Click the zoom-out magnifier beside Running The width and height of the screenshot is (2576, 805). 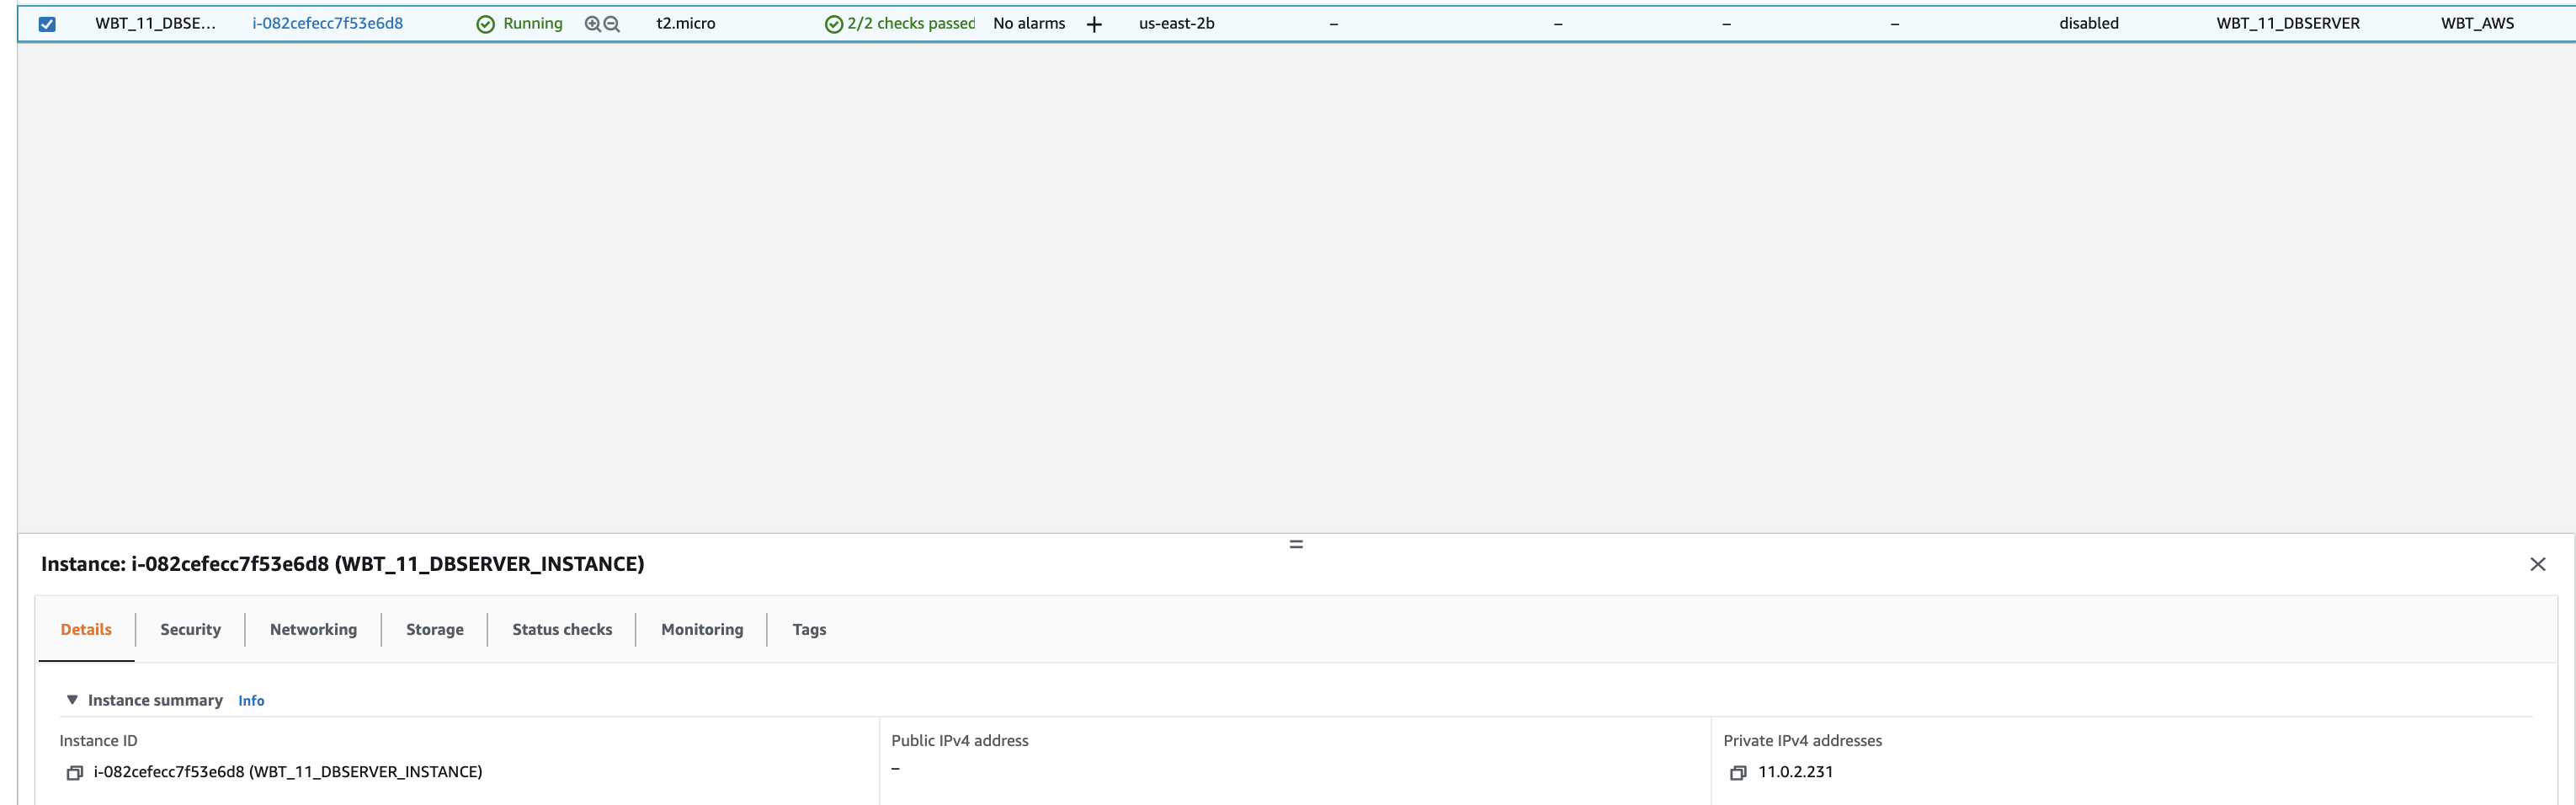click(612, 24)
